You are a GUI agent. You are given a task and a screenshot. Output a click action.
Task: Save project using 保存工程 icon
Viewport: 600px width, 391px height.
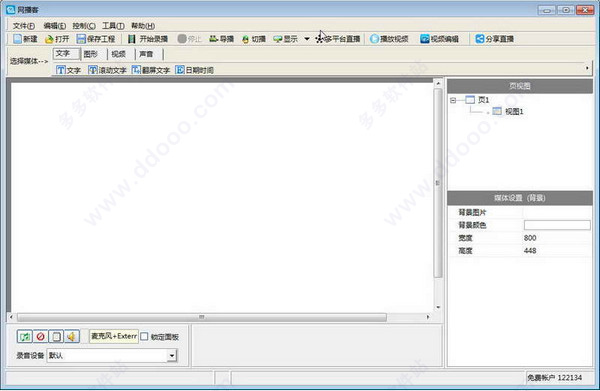click(81, 39)
